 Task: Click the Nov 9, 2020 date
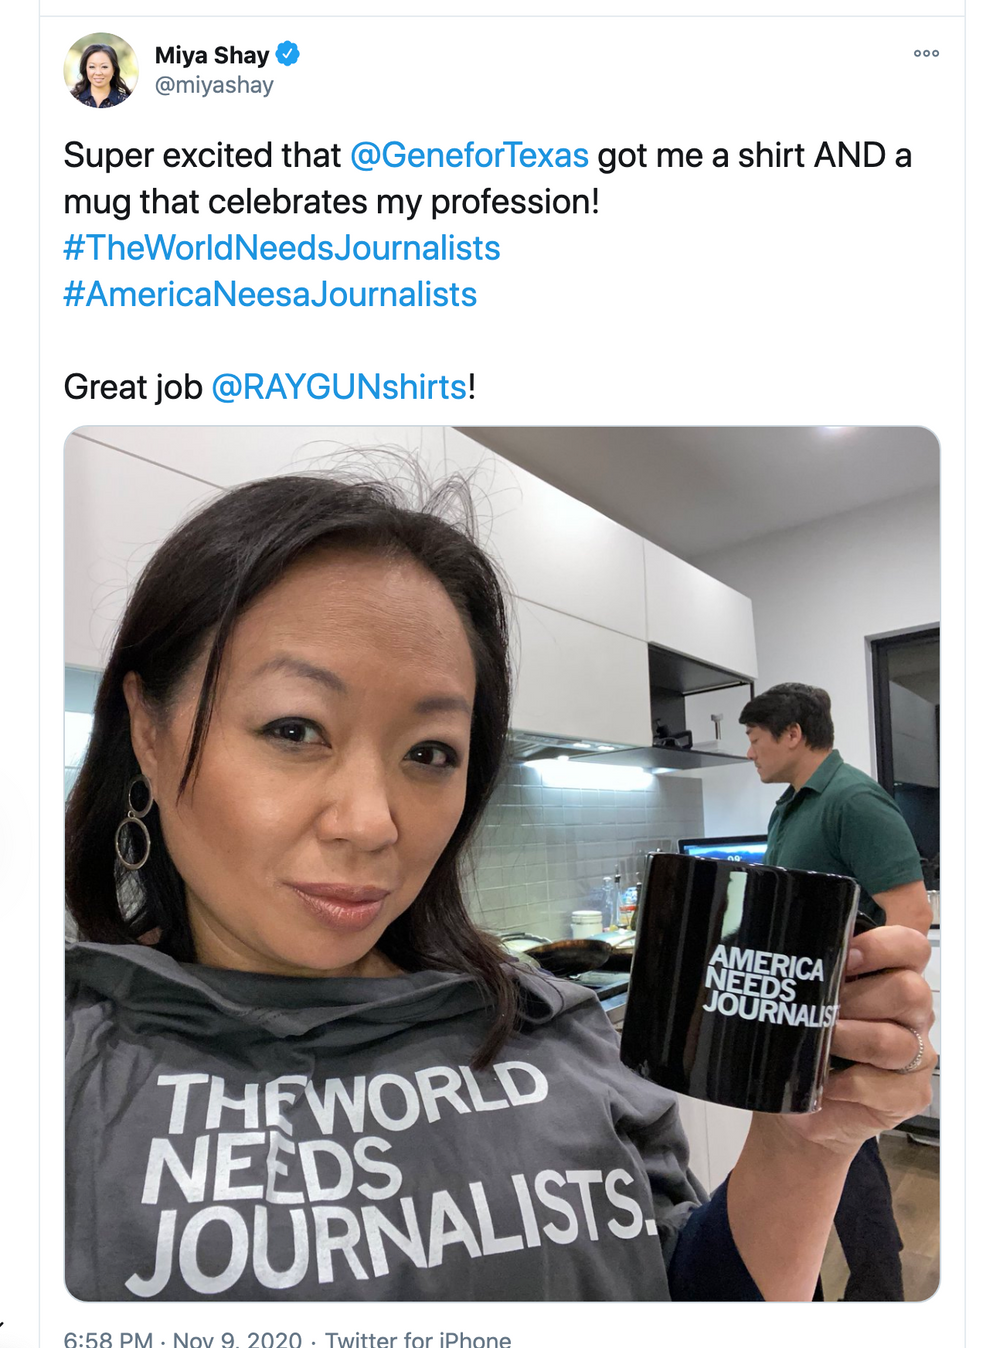click(237, 1338)
